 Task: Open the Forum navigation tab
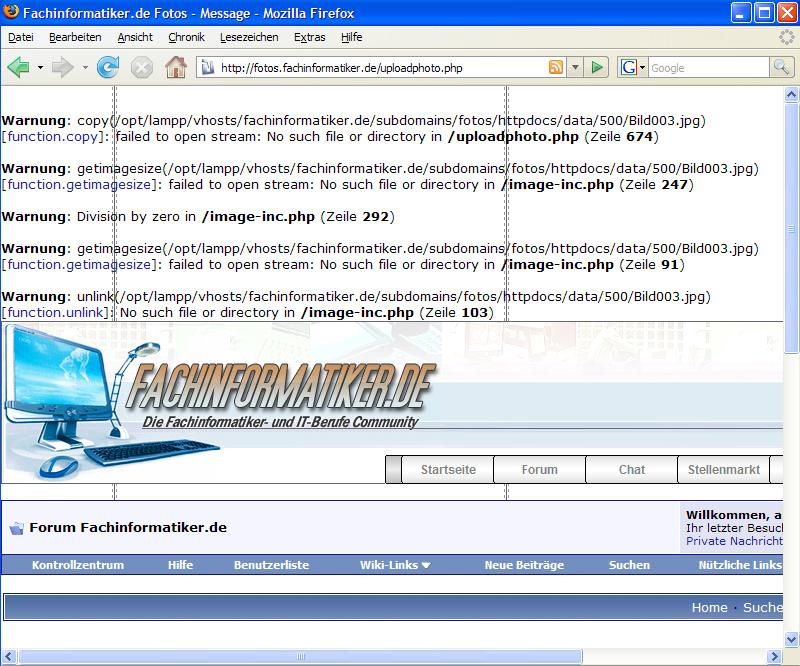[539, 470]
